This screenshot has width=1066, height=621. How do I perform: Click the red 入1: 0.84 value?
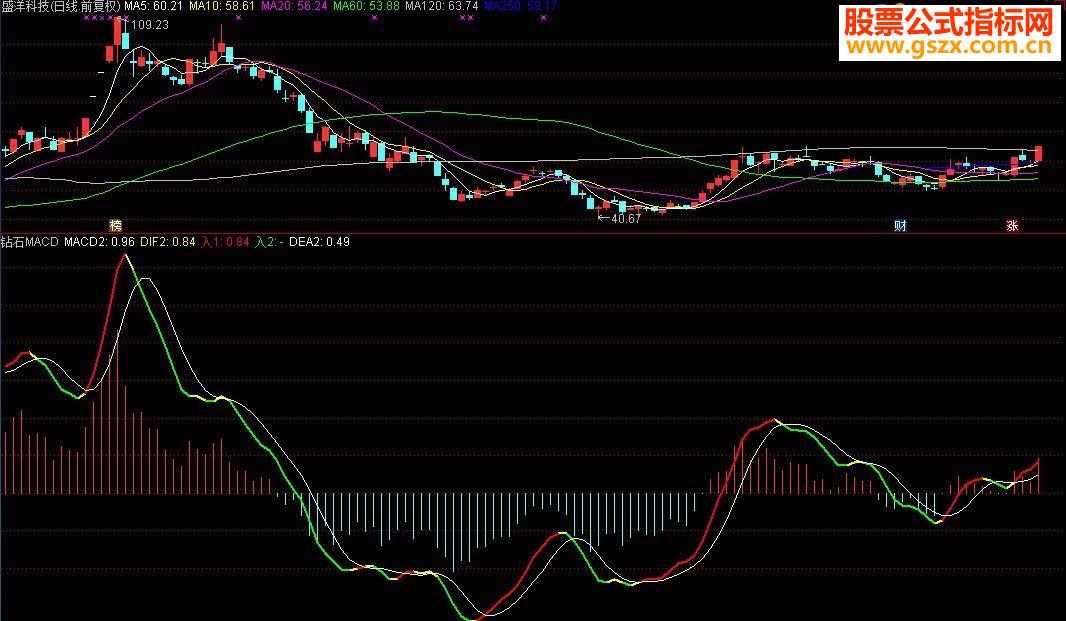pyautogui.click(x=225, y=241)
